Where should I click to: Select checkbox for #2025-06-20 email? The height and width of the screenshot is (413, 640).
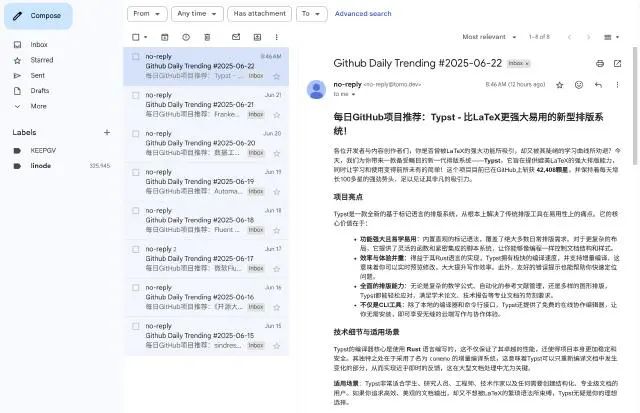[136, 134]
